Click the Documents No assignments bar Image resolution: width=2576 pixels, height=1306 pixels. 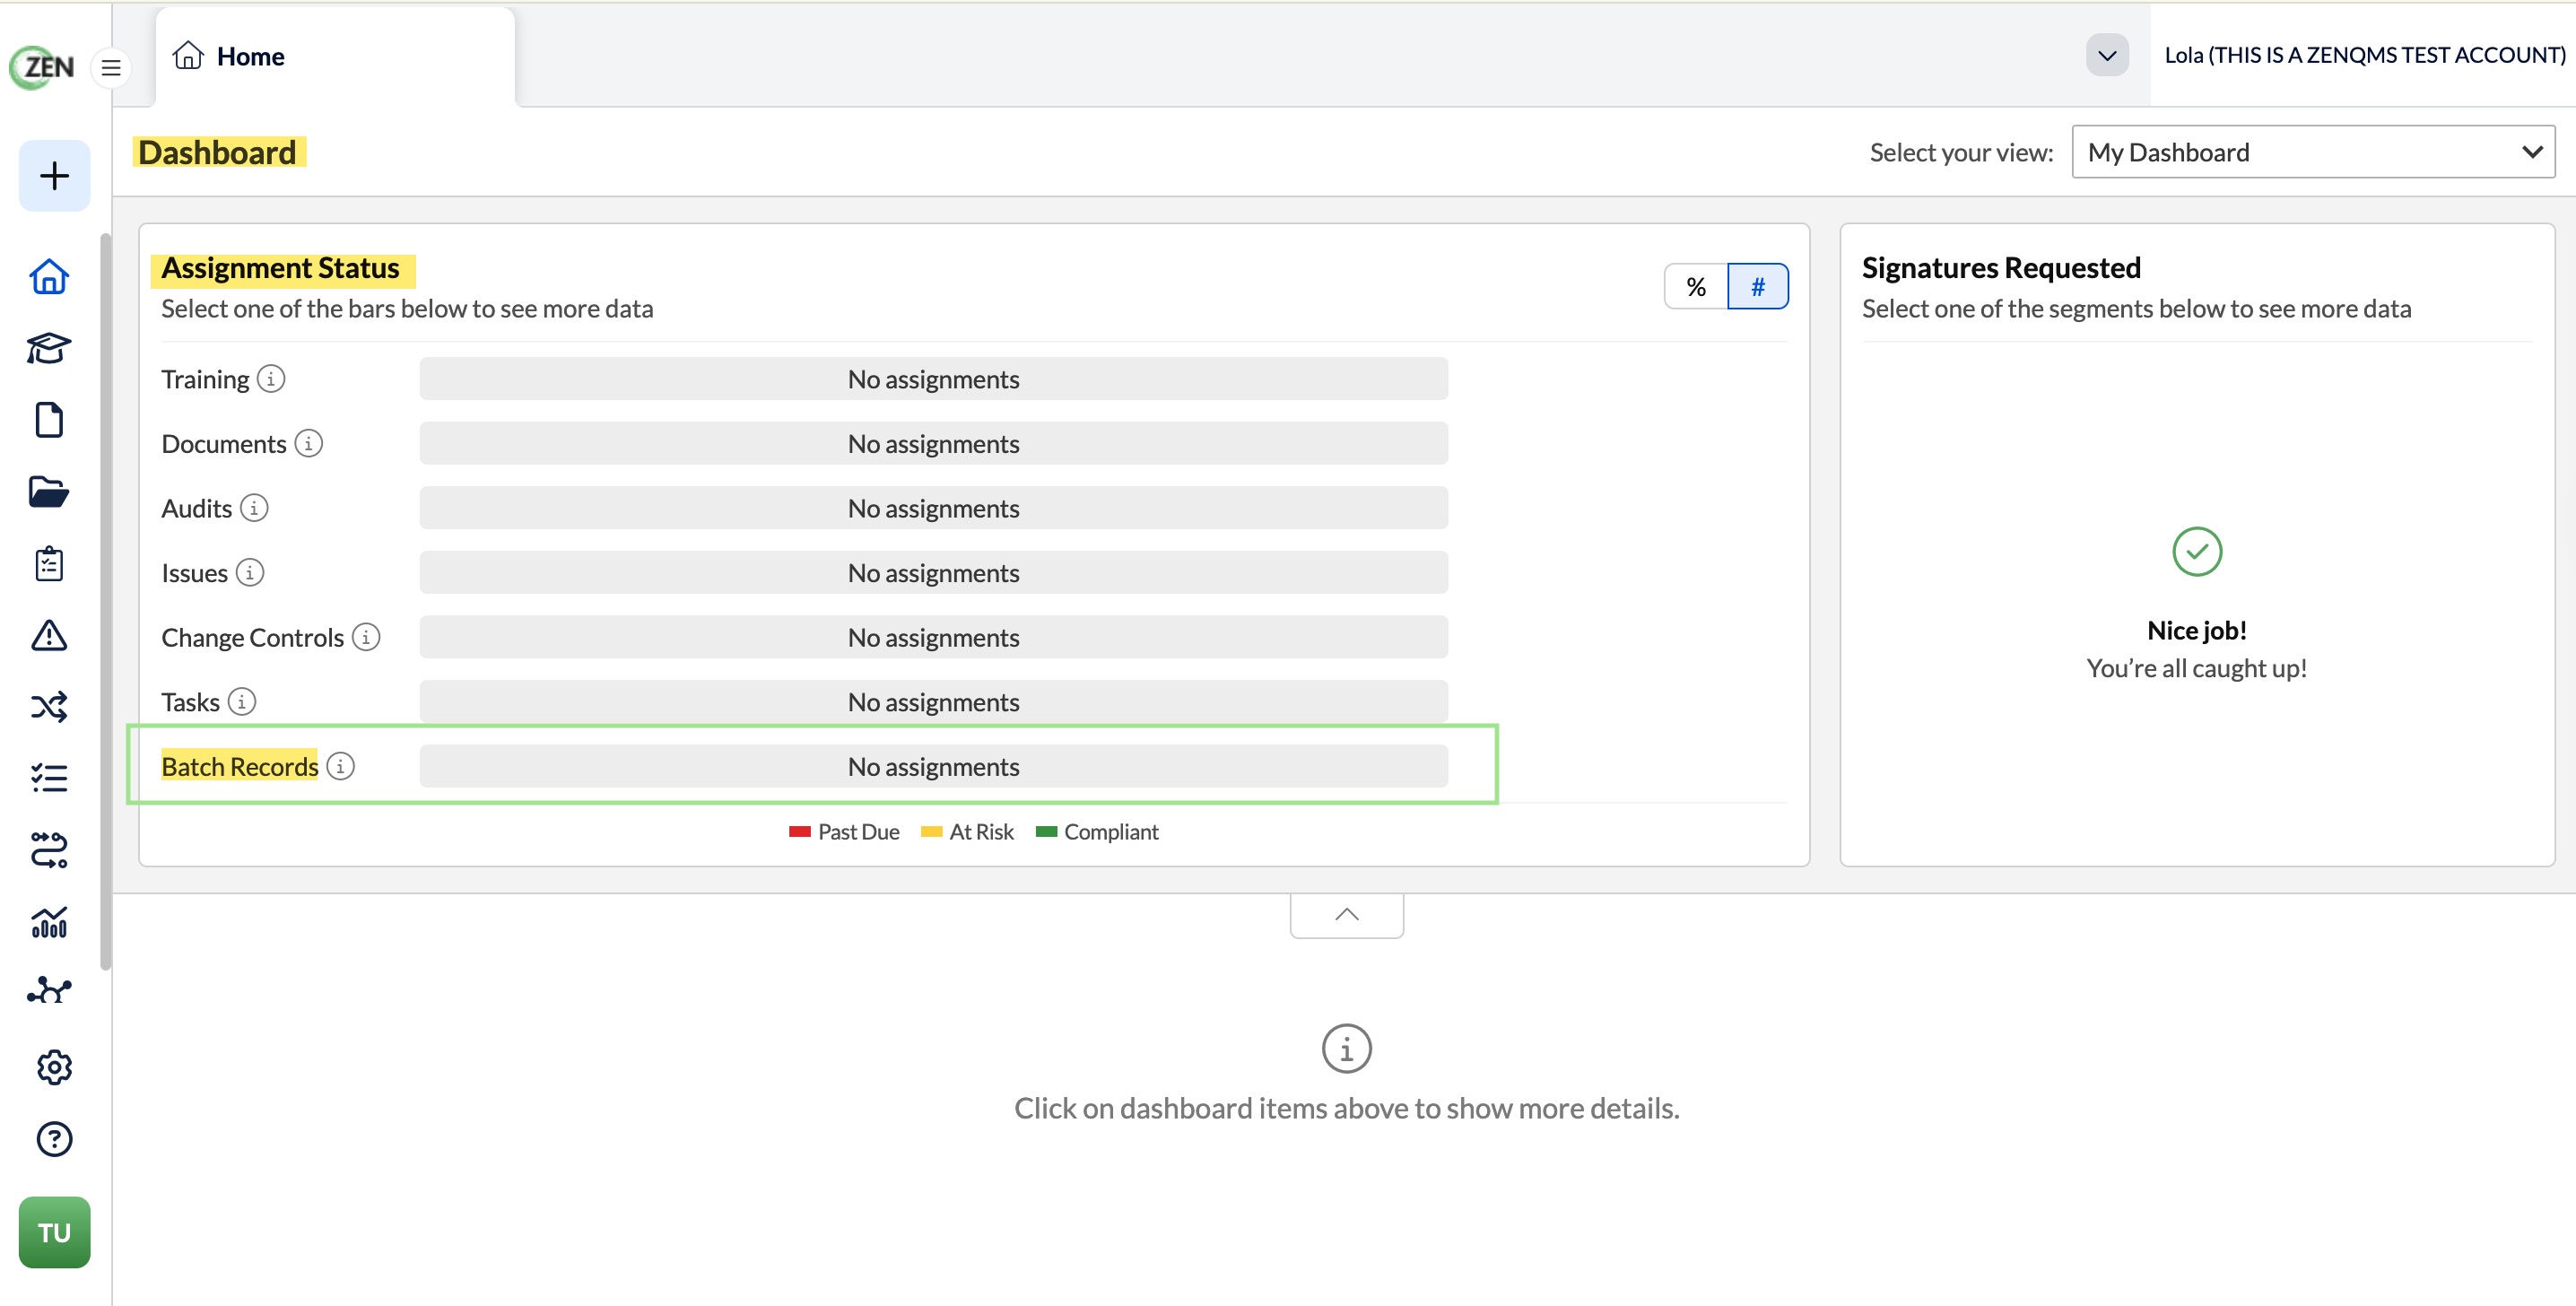click(x=933, y=443)
